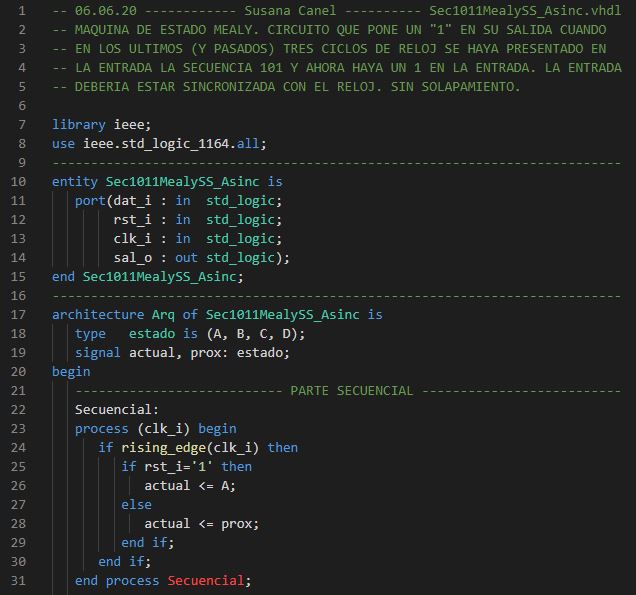Screen dimensions: 636x595
Task: Click line number 1 in the gutter
Action: [x=22, y=11]
